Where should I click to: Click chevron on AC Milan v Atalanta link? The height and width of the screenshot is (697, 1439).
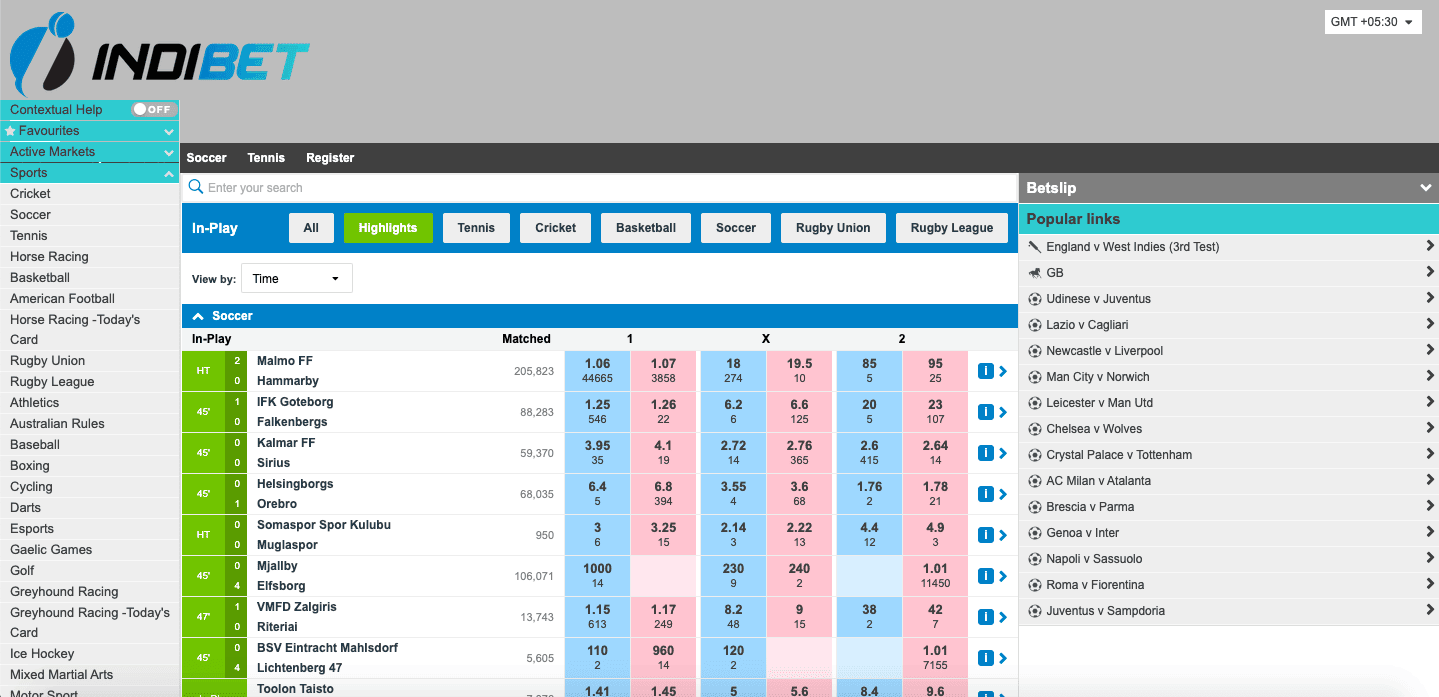click(x=1430, y=480)
